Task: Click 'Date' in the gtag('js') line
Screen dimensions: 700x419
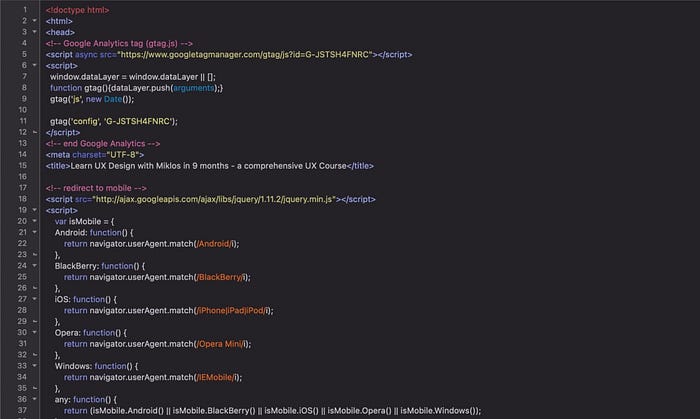Action: click(x=113, y=99)
